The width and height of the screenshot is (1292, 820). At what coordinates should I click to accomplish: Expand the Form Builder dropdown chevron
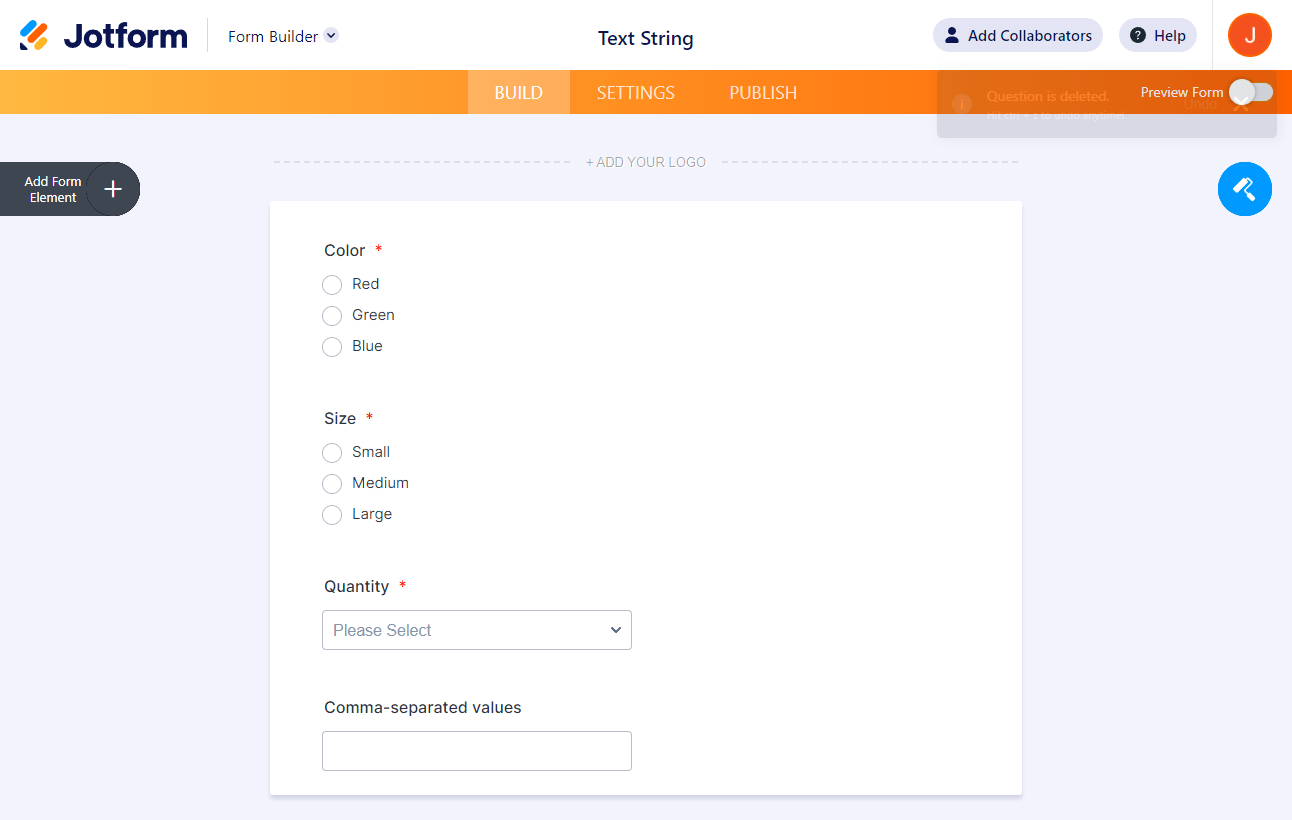tap(332, 36)
